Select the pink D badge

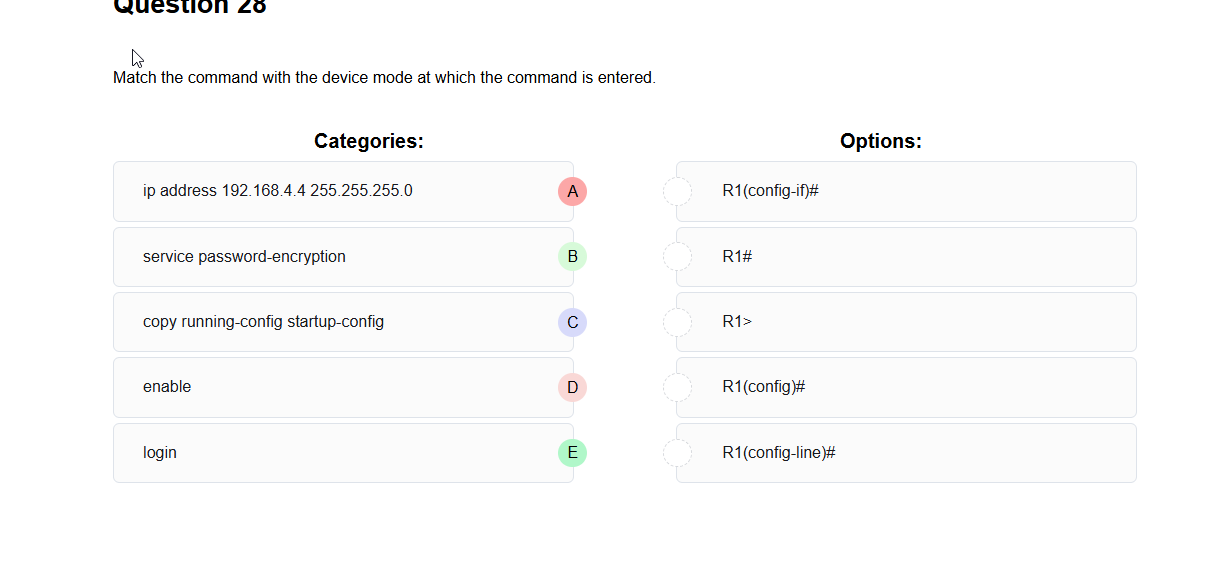tap(572, 387)
